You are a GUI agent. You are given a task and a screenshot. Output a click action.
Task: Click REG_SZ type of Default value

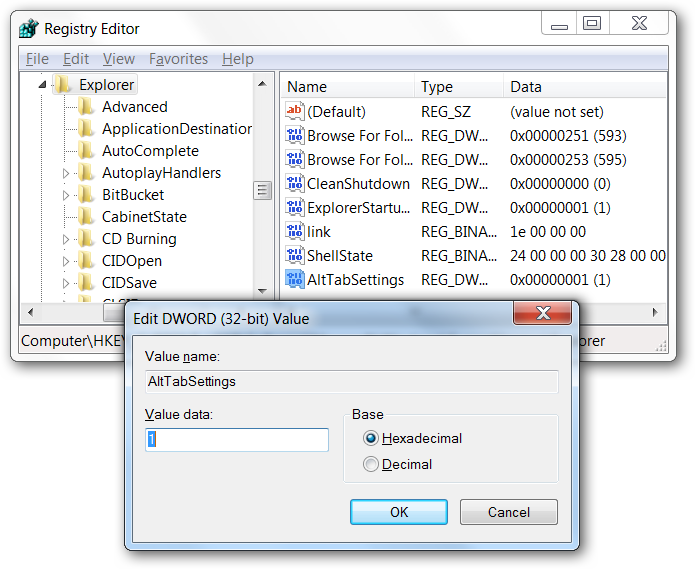(446, 112)
